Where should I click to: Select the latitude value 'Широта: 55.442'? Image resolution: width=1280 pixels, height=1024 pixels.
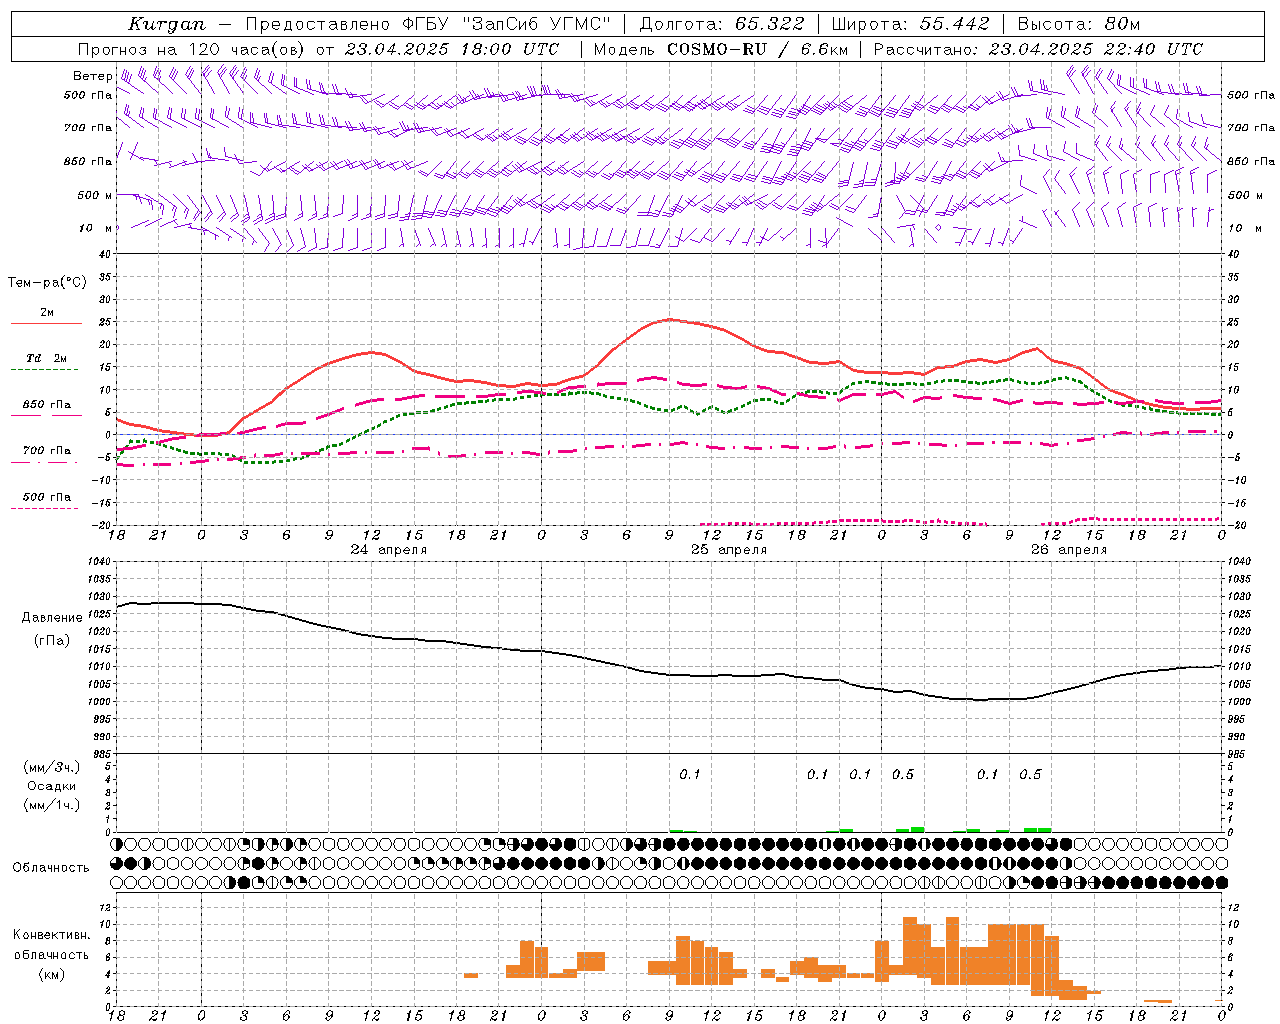pos(910,24)
